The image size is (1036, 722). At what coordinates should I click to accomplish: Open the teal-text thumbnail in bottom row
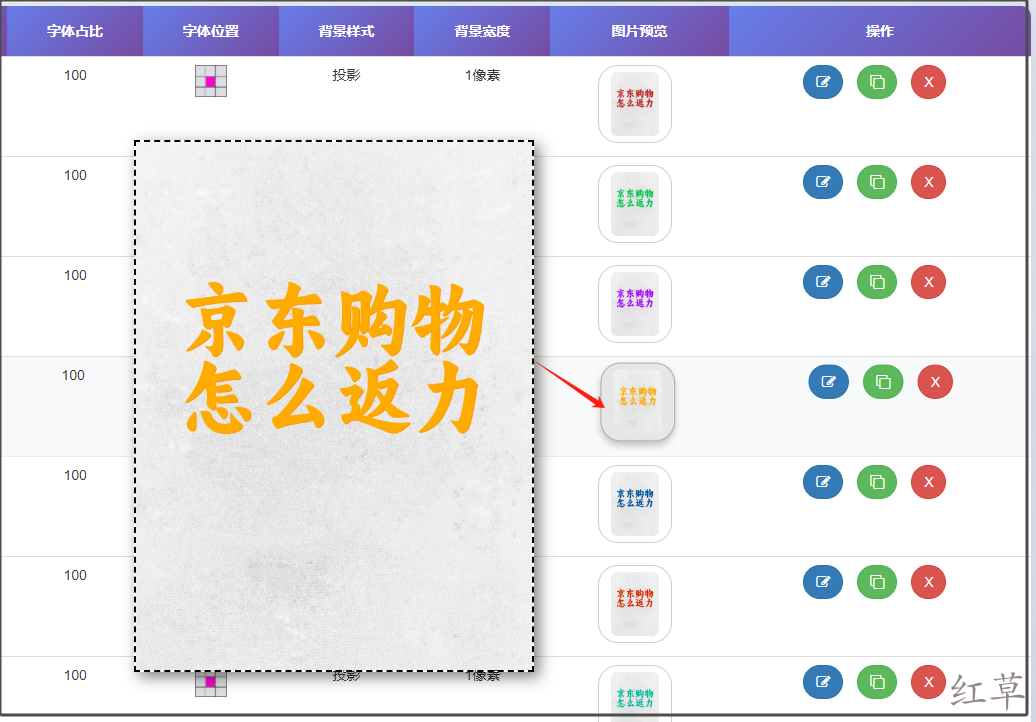coord(635,694)
